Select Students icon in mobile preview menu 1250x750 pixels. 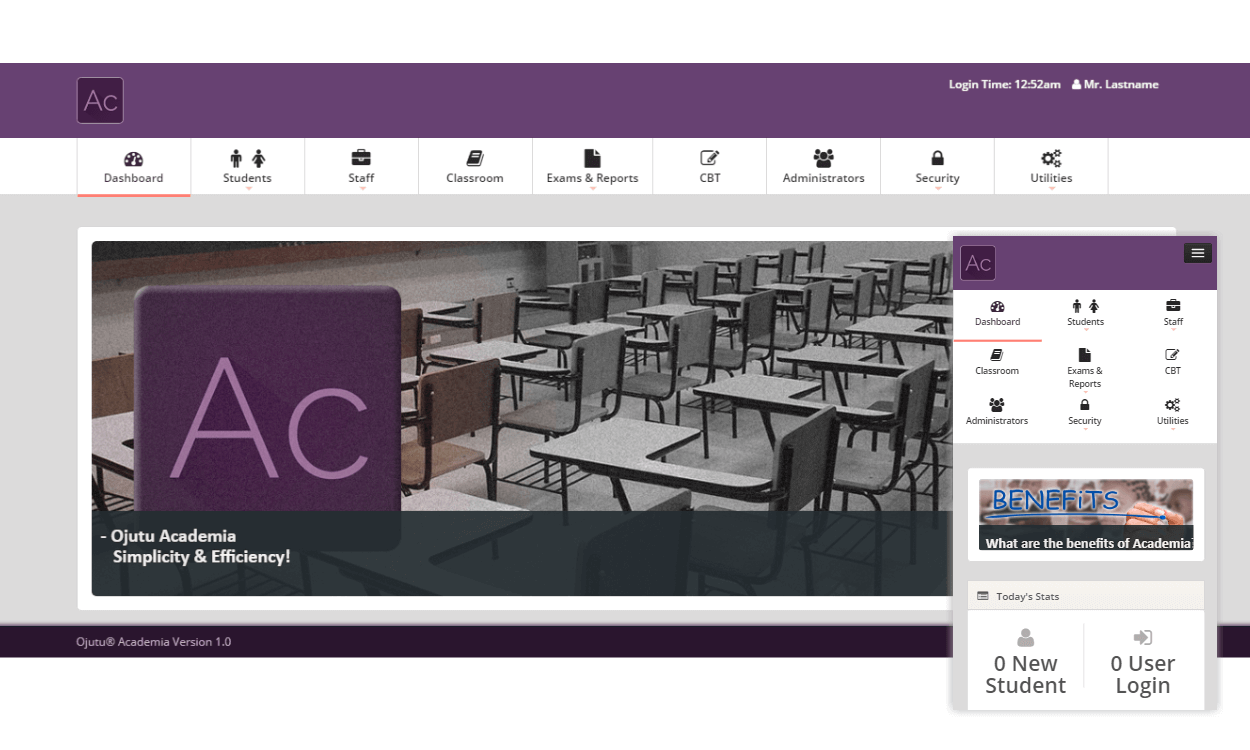pyautogui.click(x=1085, y=306)
